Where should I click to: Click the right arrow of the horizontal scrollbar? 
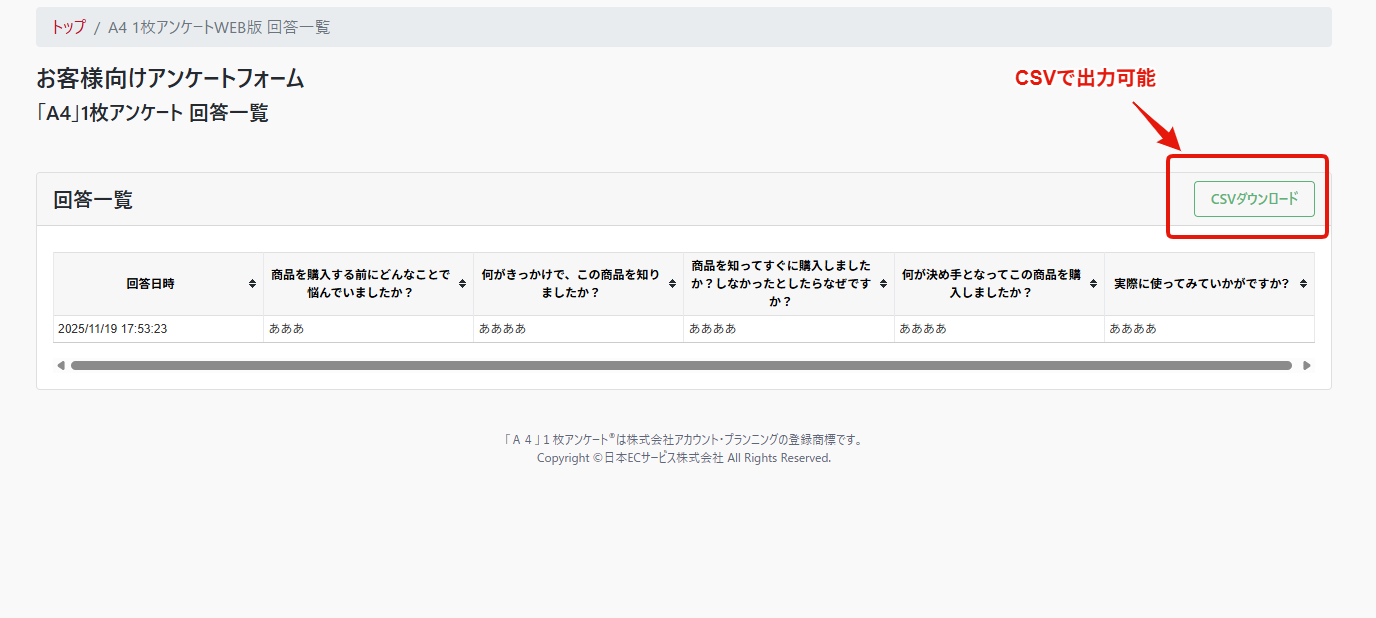[x=1306, y=366]
